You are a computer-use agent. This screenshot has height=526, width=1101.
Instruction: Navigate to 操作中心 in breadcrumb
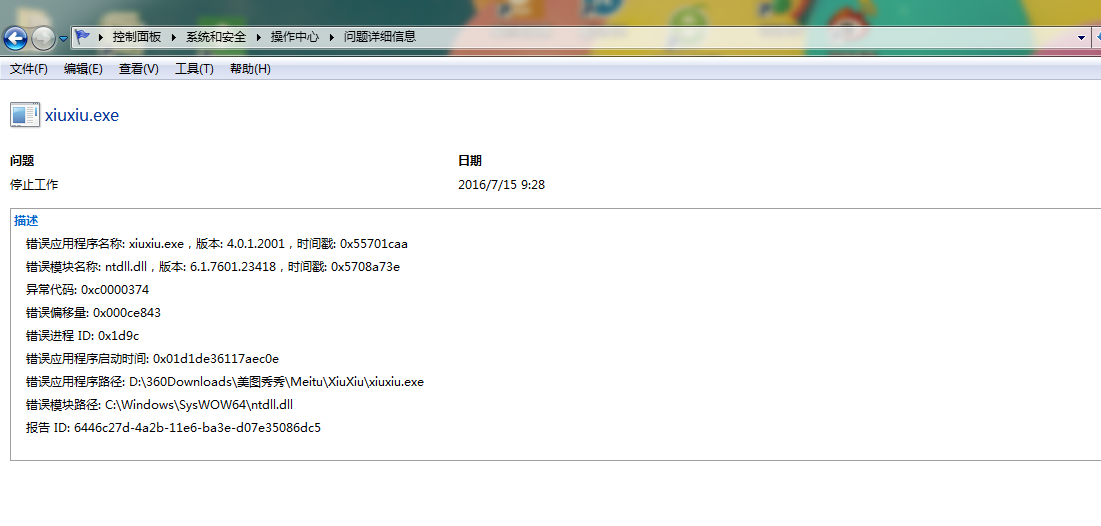(295, 37)
